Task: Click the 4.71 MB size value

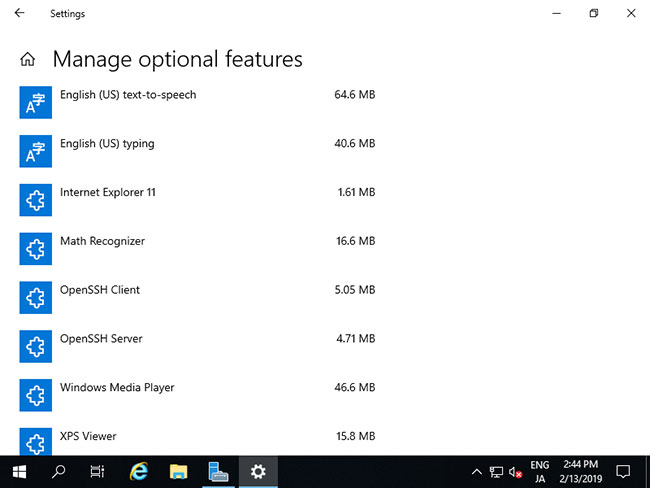Action: tap(356, 339)
